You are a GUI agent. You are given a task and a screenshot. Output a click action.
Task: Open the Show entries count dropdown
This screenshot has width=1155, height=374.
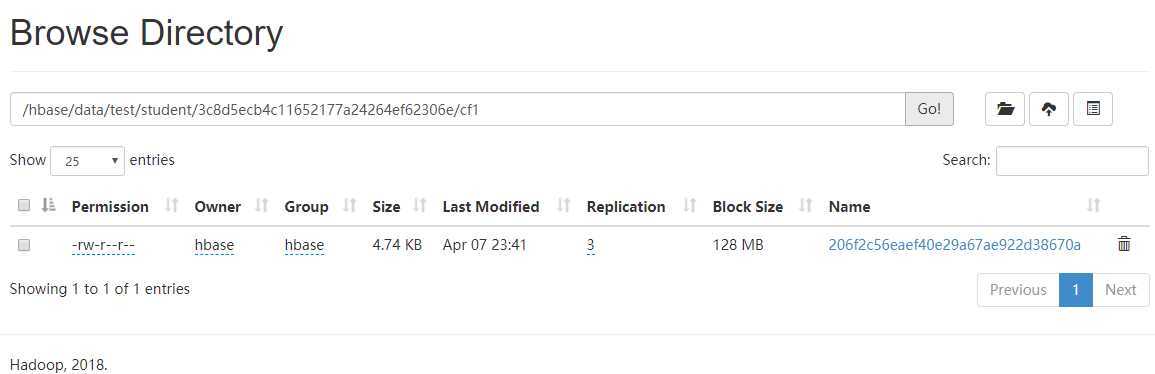coord(88,160)
